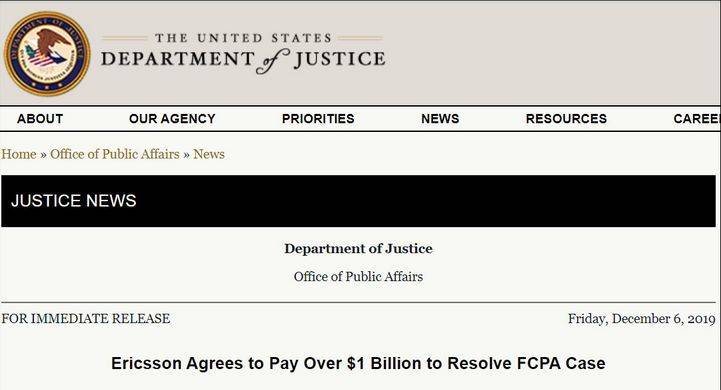
Task: Click the Friday, December 6, 2019 date
Action: [x=641, y=319]
